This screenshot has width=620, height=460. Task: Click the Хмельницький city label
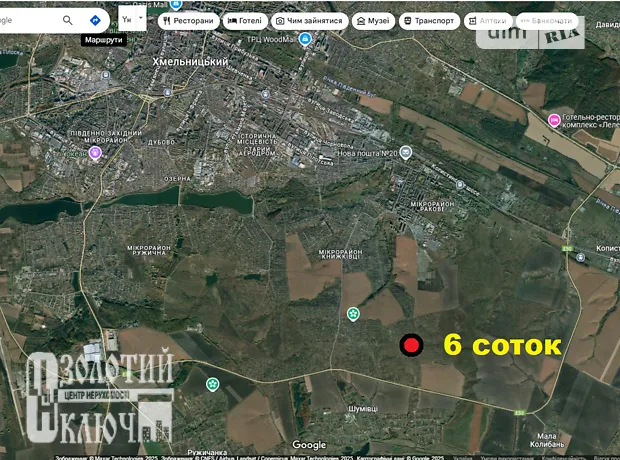190,62
